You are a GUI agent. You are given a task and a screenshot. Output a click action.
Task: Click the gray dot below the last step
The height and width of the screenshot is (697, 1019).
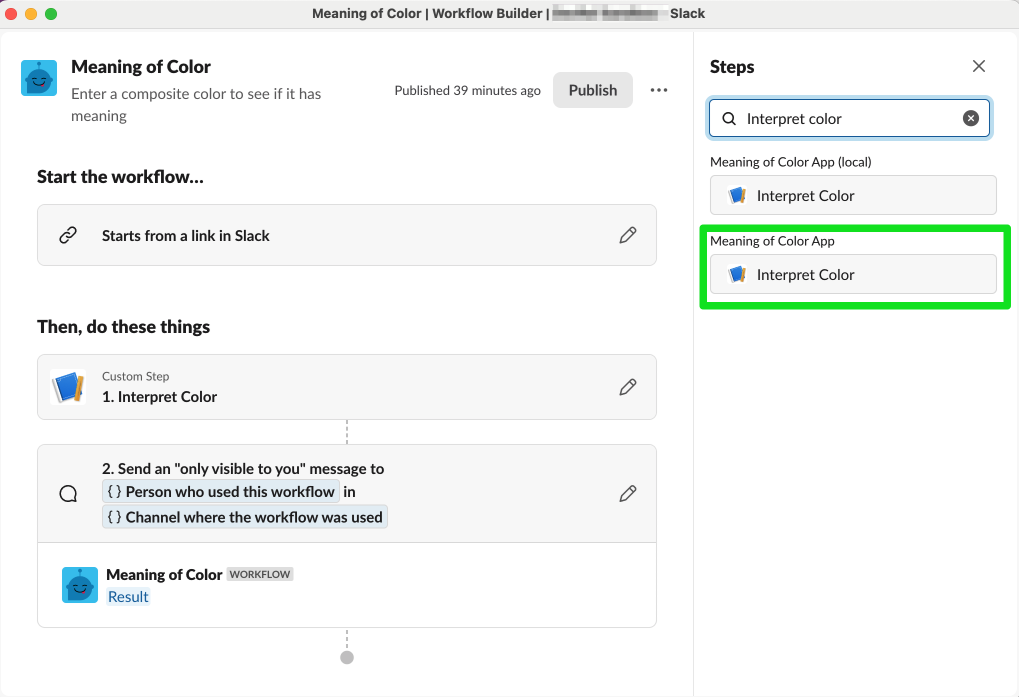[346, 657]
